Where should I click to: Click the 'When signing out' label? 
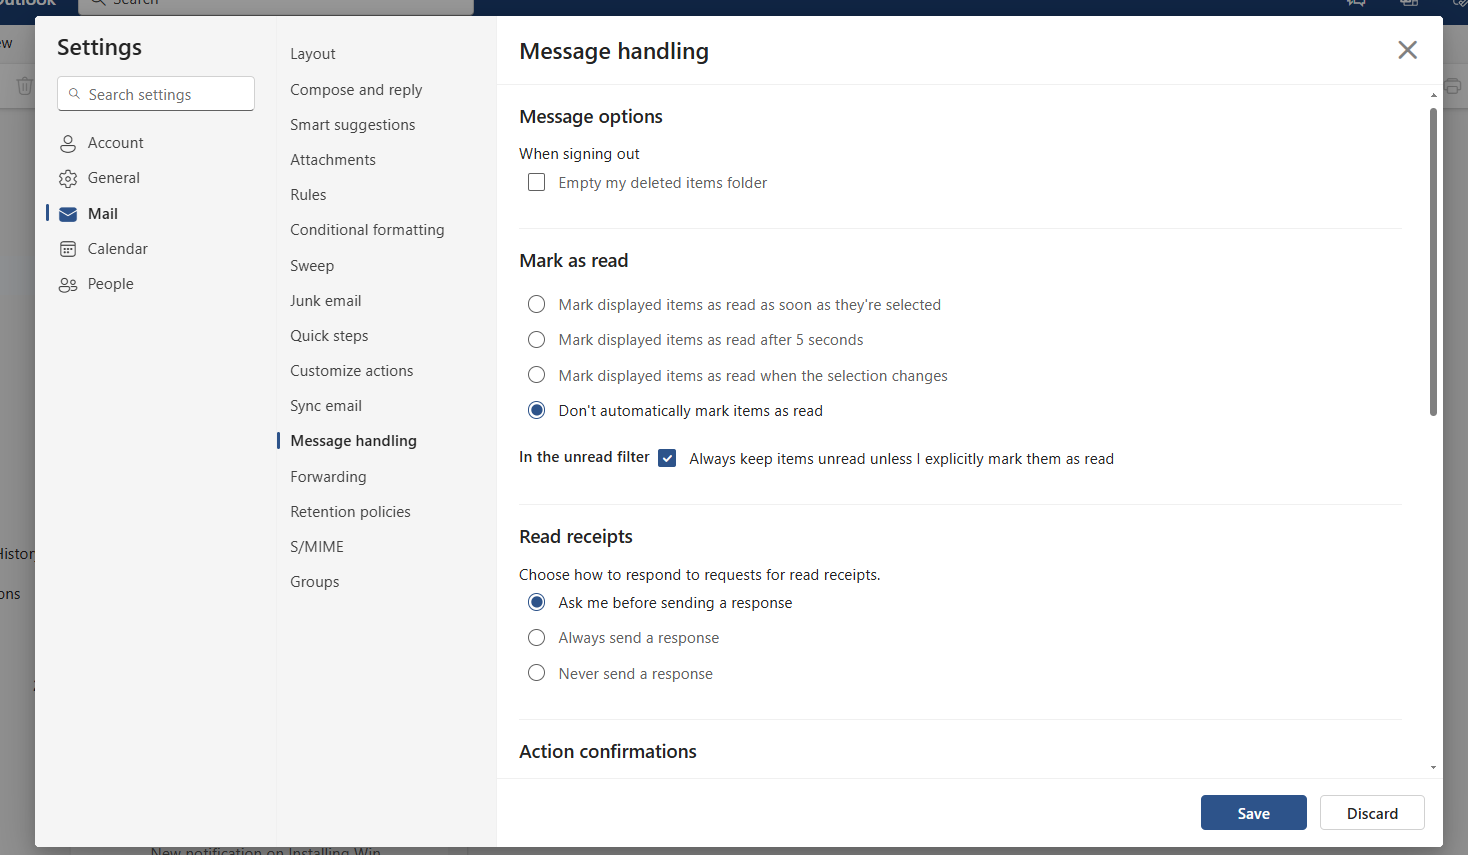tap(579, 154)
